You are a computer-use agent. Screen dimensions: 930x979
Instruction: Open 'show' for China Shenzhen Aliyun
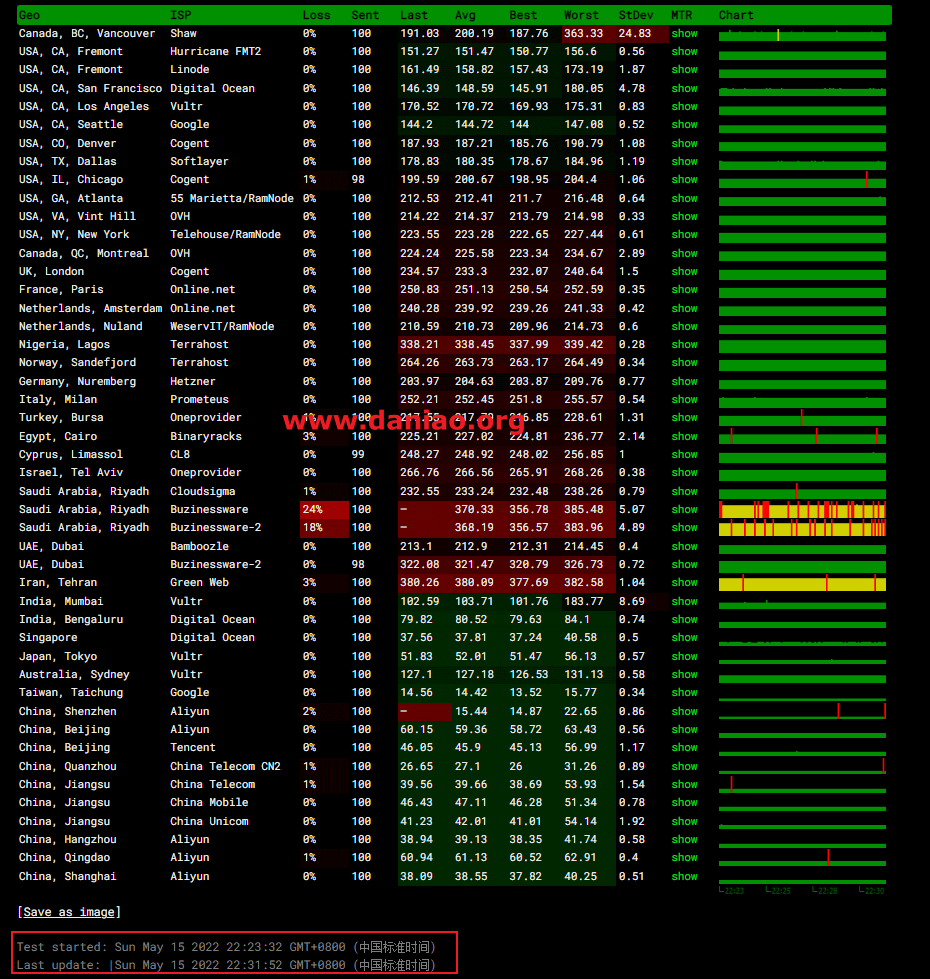pos(684,712)
